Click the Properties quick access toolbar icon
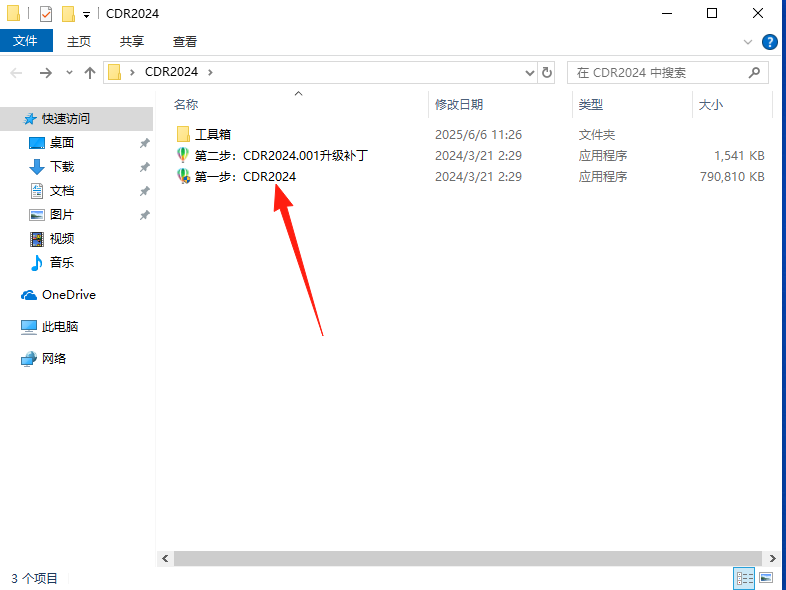 46,14
